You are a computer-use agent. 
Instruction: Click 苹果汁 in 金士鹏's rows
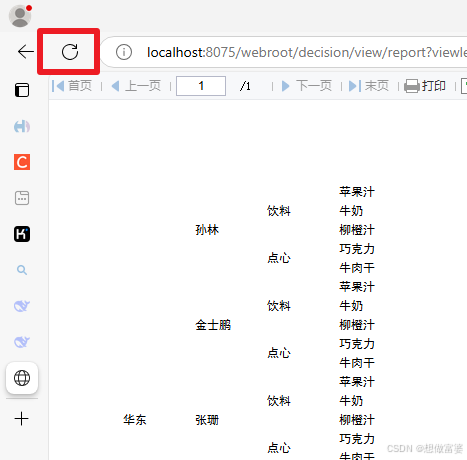[x=357, y=287]
